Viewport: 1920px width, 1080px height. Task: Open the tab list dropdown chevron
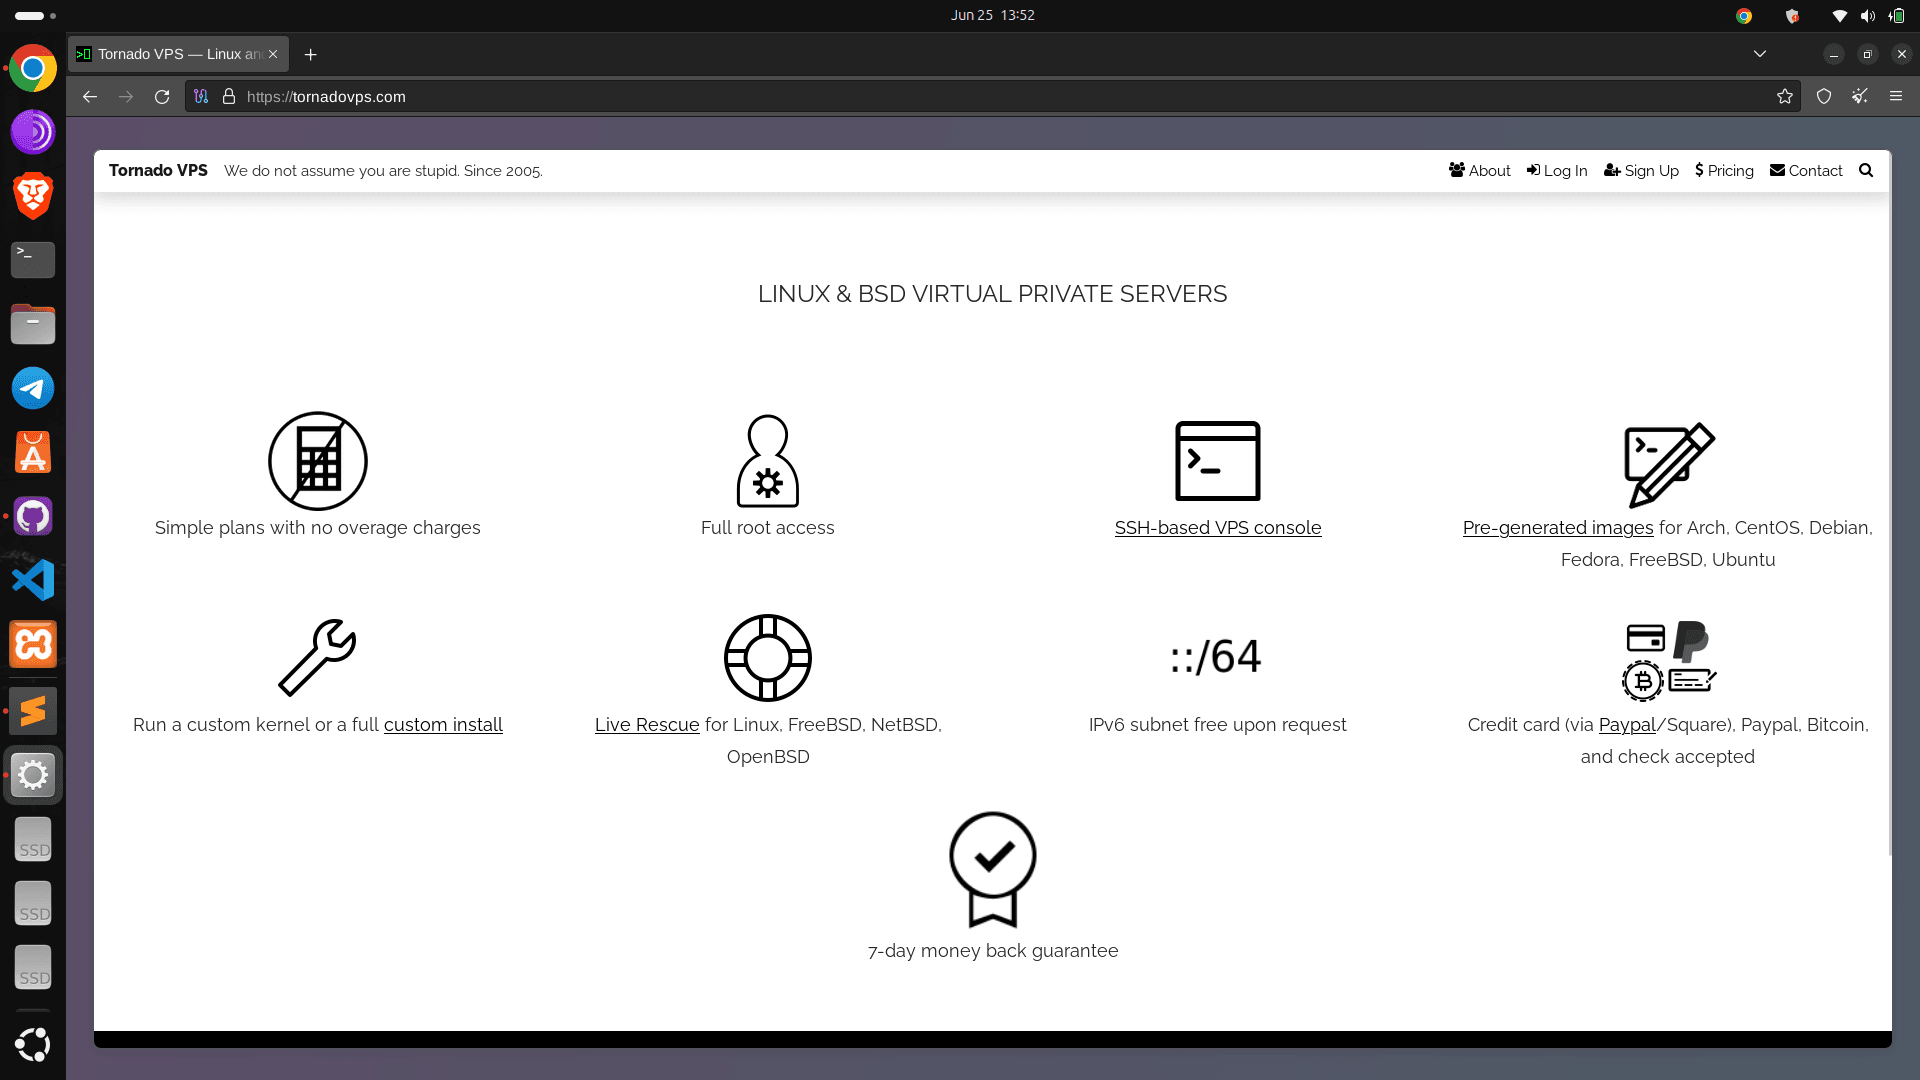[x=1760, y=54]
